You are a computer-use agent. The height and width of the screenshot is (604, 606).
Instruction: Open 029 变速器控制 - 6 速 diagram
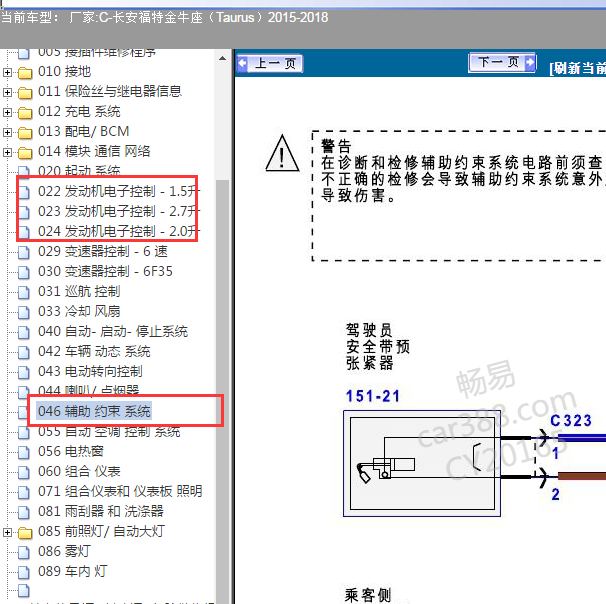tap(102, 252)
